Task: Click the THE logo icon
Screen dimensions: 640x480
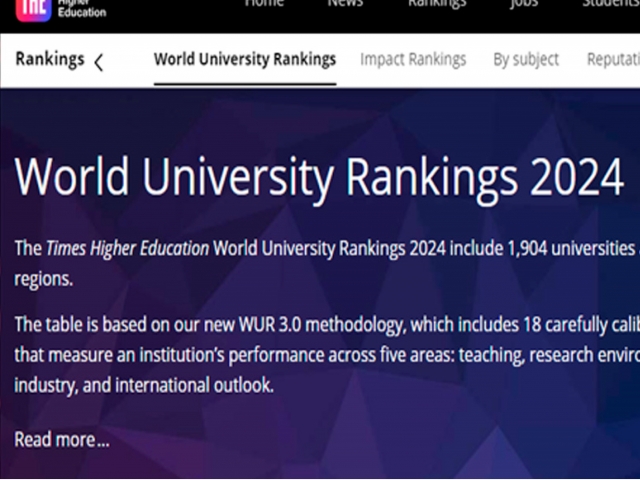Action: pyautogui.click(x=33, y=8)
